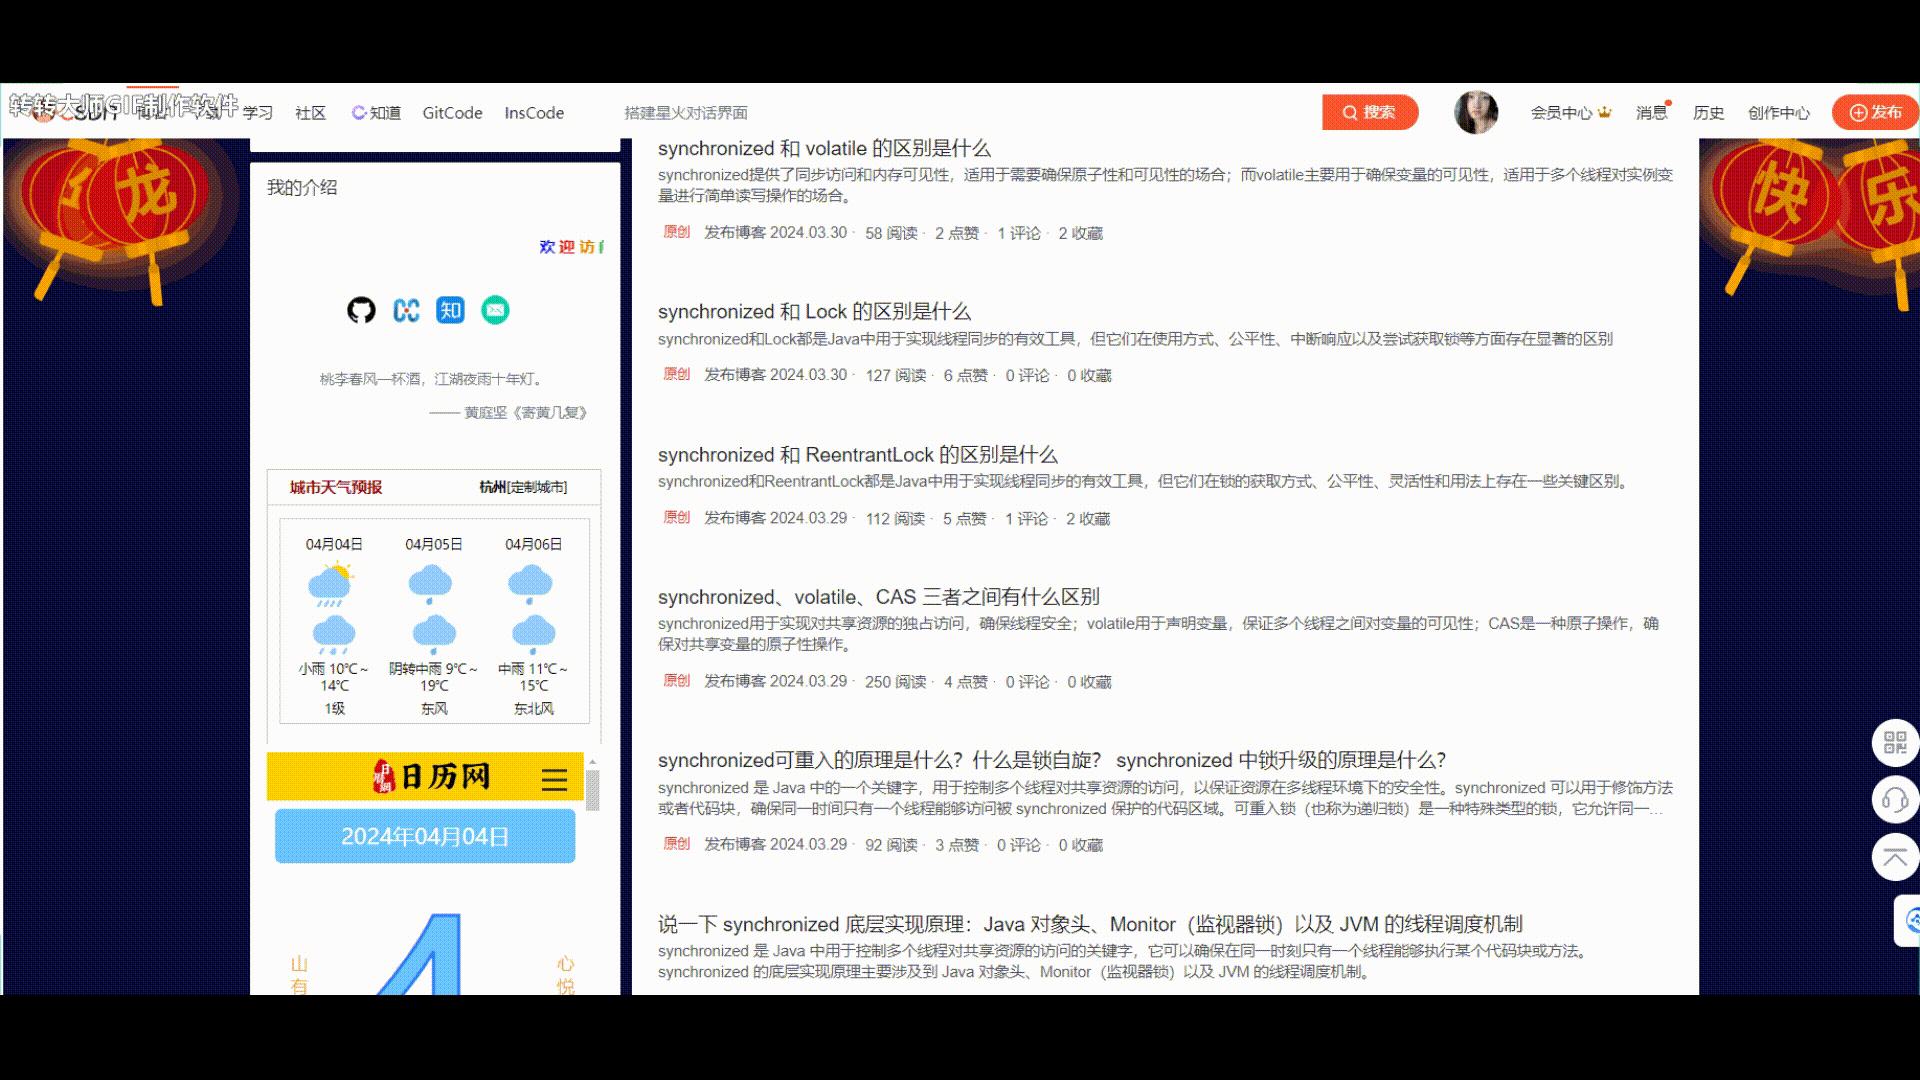Open the Zhihu 知 icon
Viewport: 1920px width, 1080px height.
tap(450, 310)
